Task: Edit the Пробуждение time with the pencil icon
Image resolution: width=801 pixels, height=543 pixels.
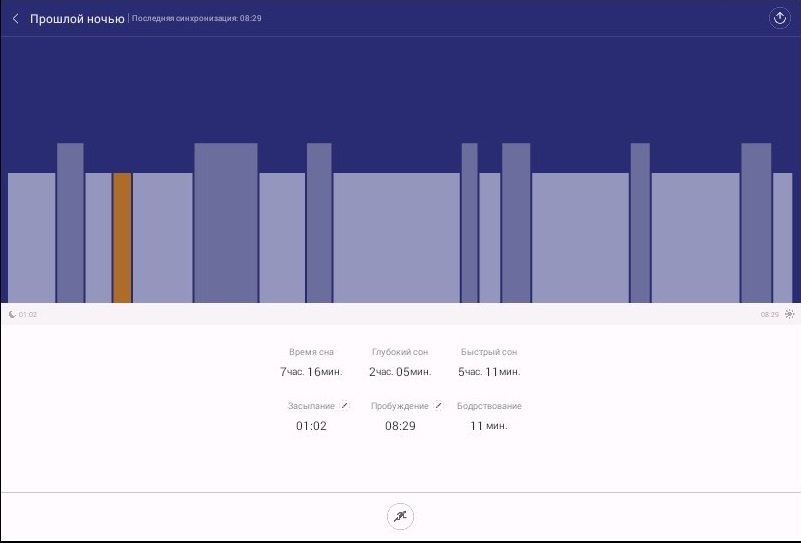Action: click(x=438, y=406)
